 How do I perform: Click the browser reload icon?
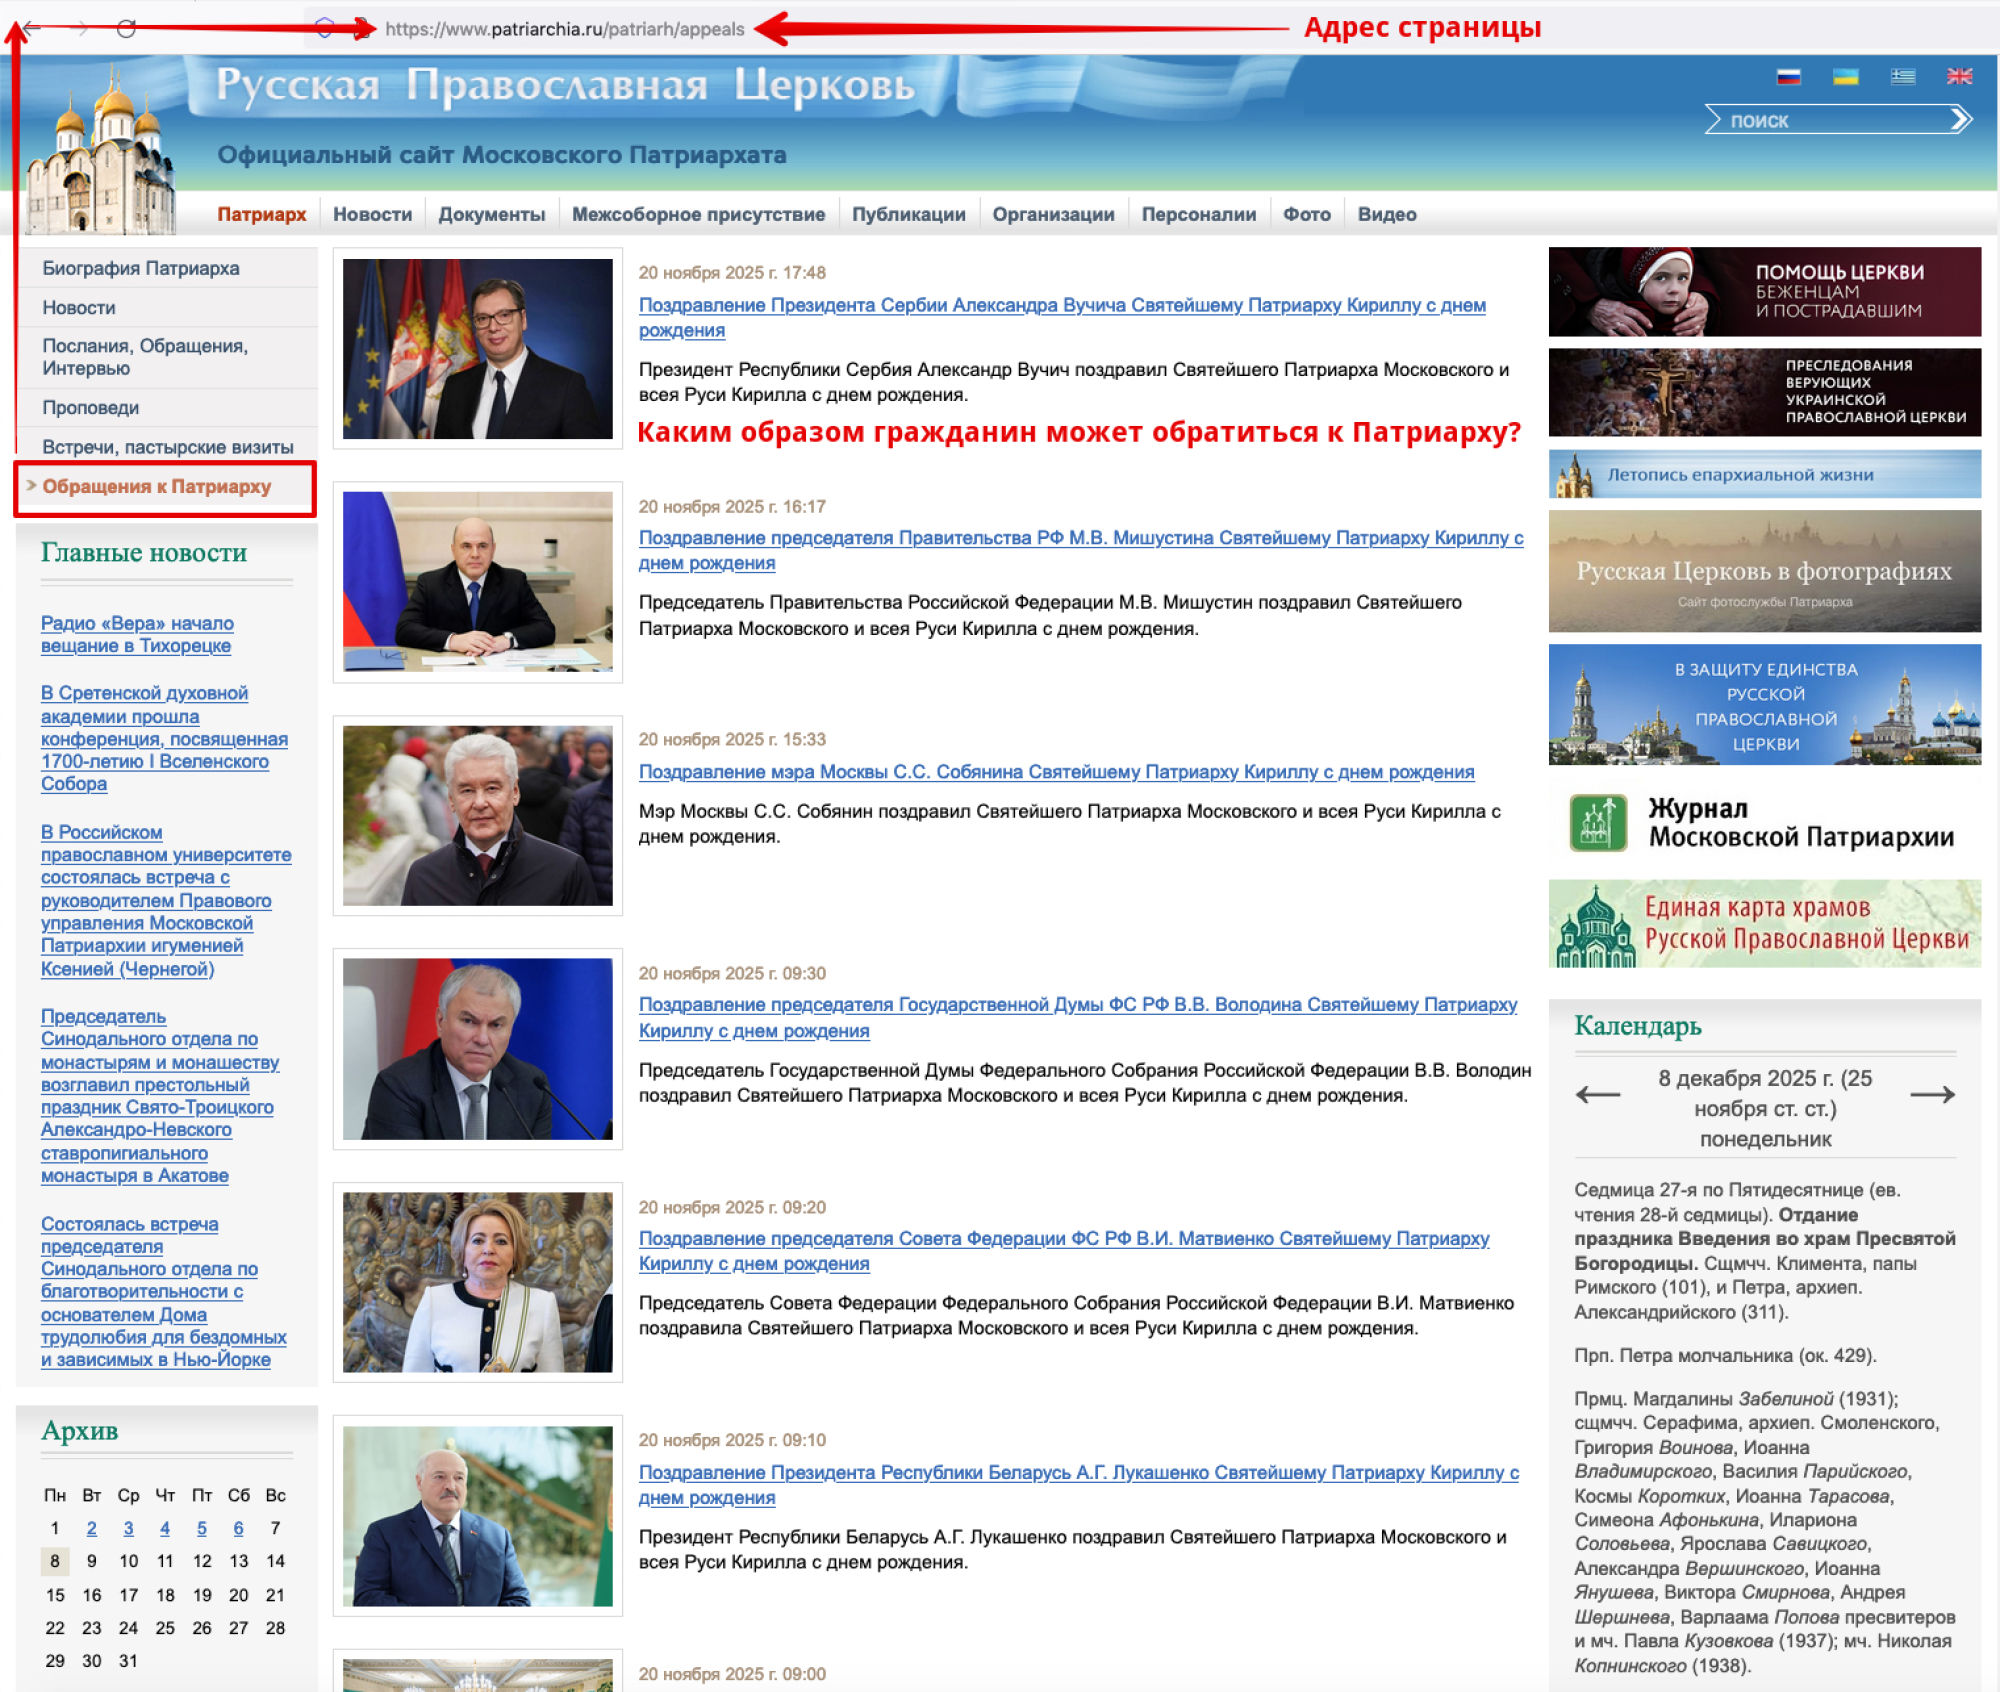[x=126, y=29]
